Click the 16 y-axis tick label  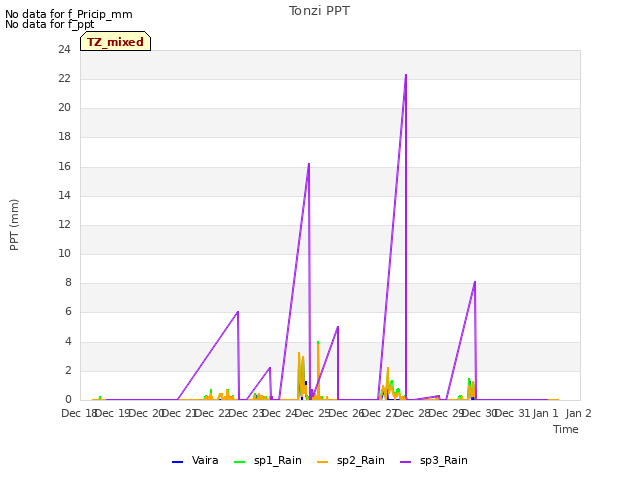64,166
